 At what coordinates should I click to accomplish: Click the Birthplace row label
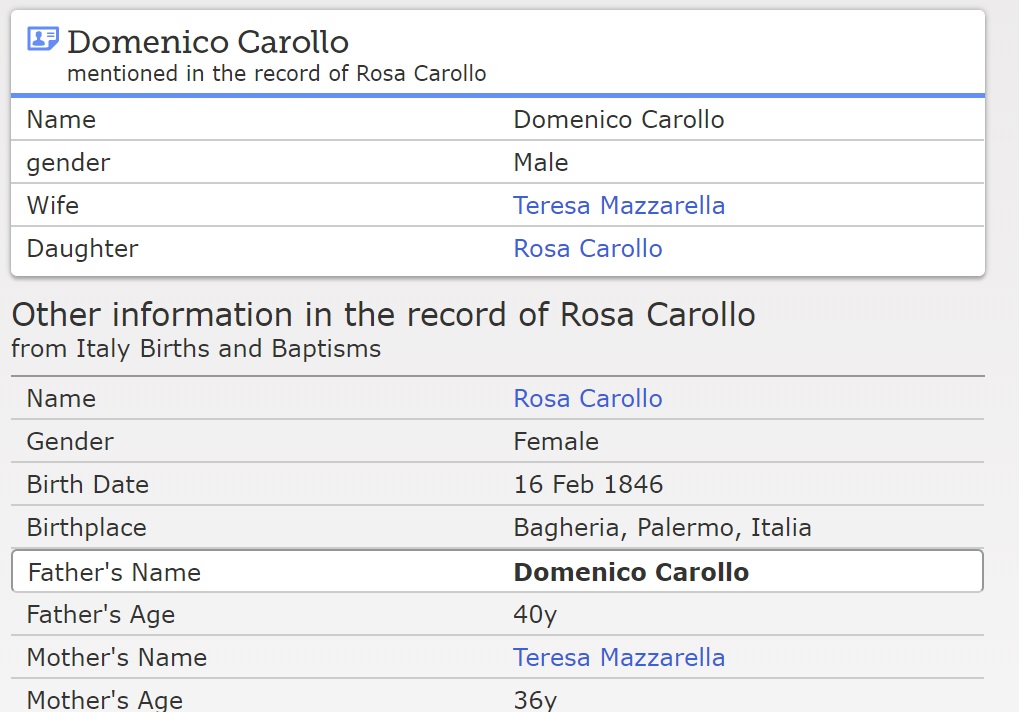click(x=86, y=528)
